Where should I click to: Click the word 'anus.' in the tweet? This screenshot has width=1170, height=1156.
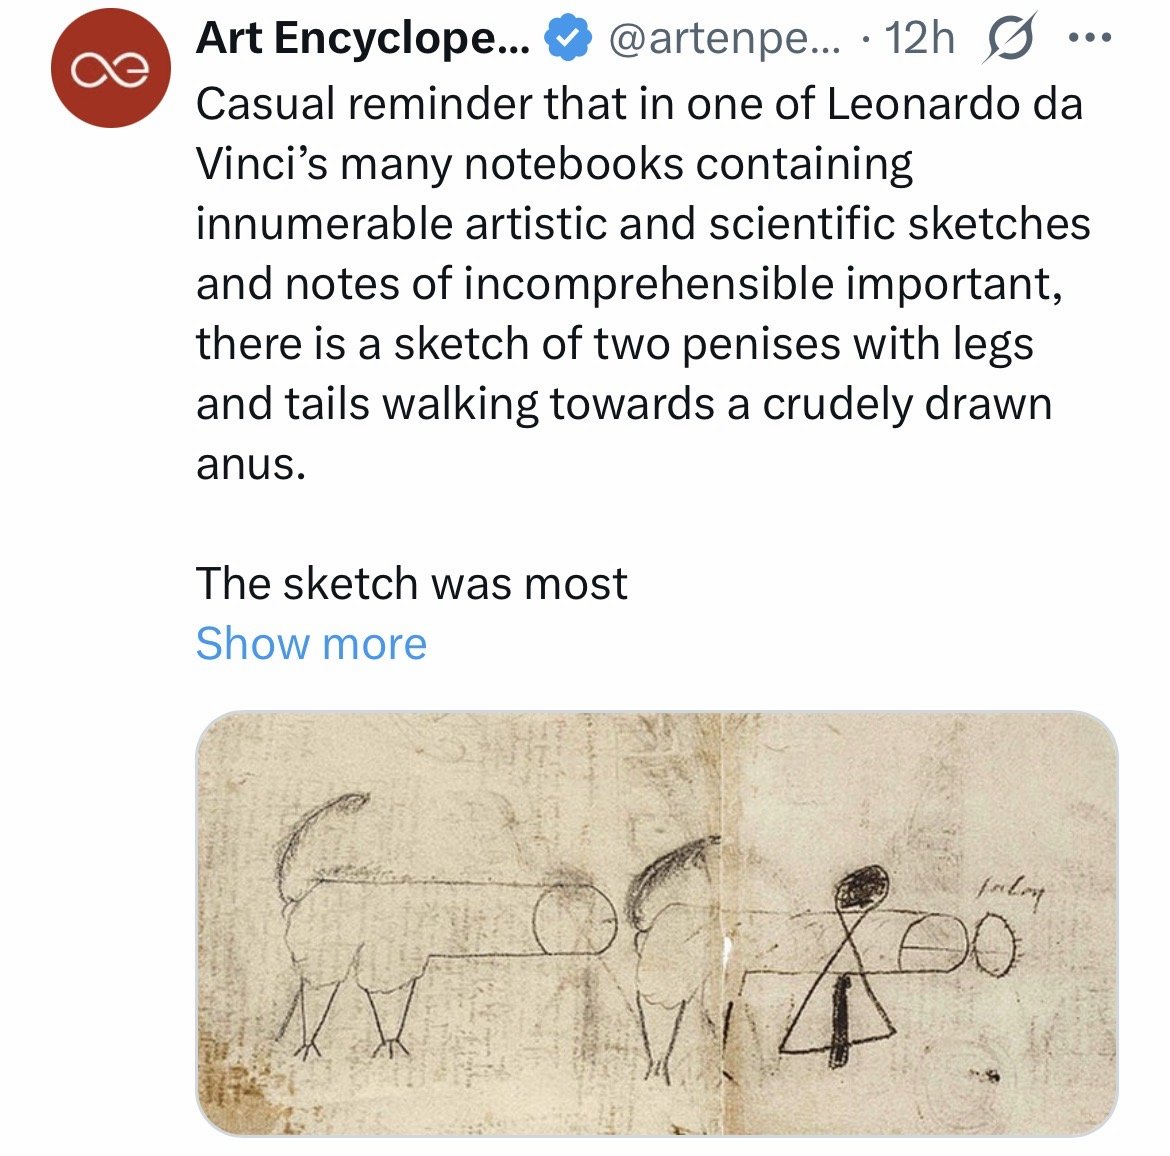pyautogui.click(x=250, y=463)
